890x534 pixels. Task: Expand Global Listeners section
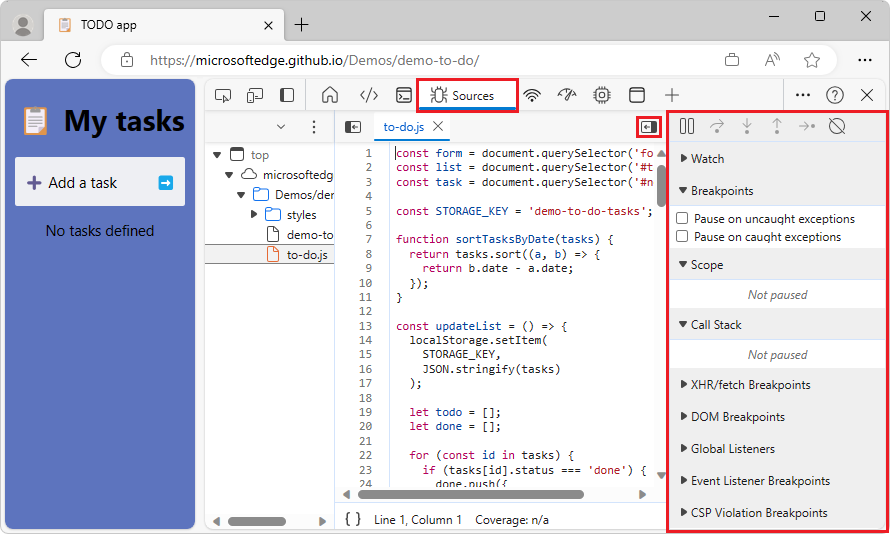pyautogui.click(x=727, y=449)
